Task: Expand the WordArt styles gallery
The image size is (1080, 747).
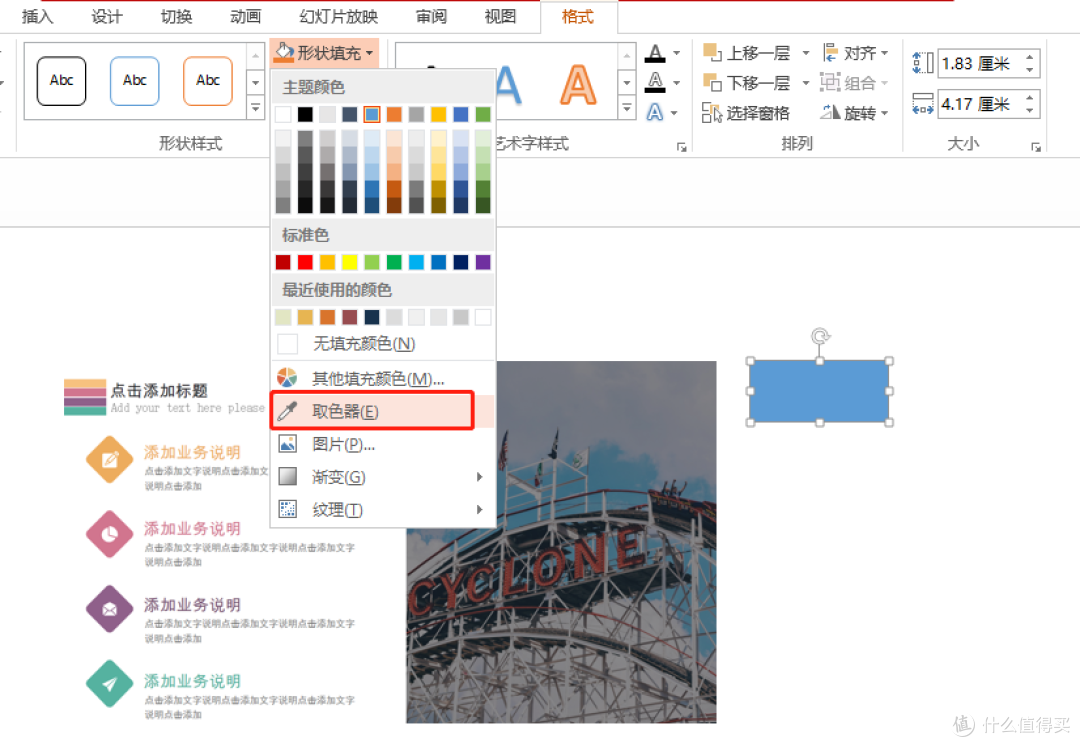Action: pyautogui.click(x=627, y=107)
